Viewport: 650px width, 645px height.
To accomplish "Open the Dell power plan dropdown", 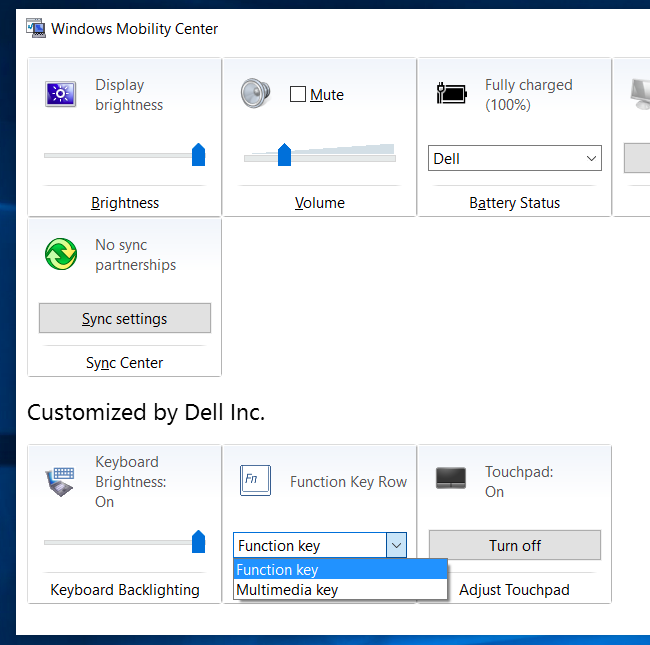I will (x=514, y=158).
